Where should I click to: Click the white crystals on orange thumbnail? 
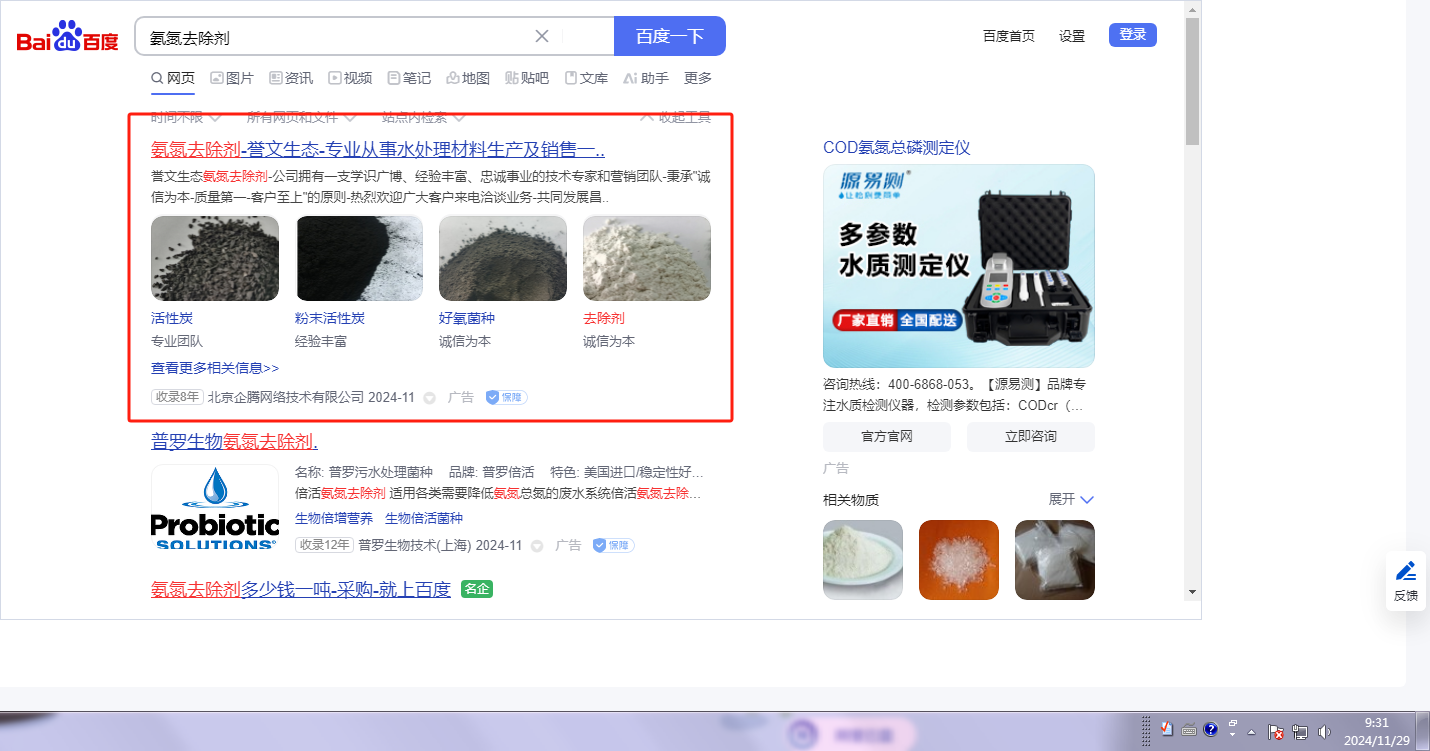point(959,560)
